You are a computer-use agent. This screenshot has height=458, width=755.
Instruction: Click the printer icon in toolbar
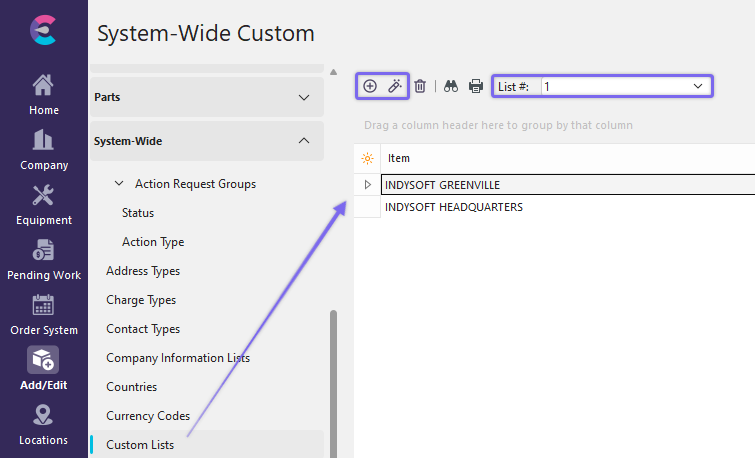tap(476, 87)
